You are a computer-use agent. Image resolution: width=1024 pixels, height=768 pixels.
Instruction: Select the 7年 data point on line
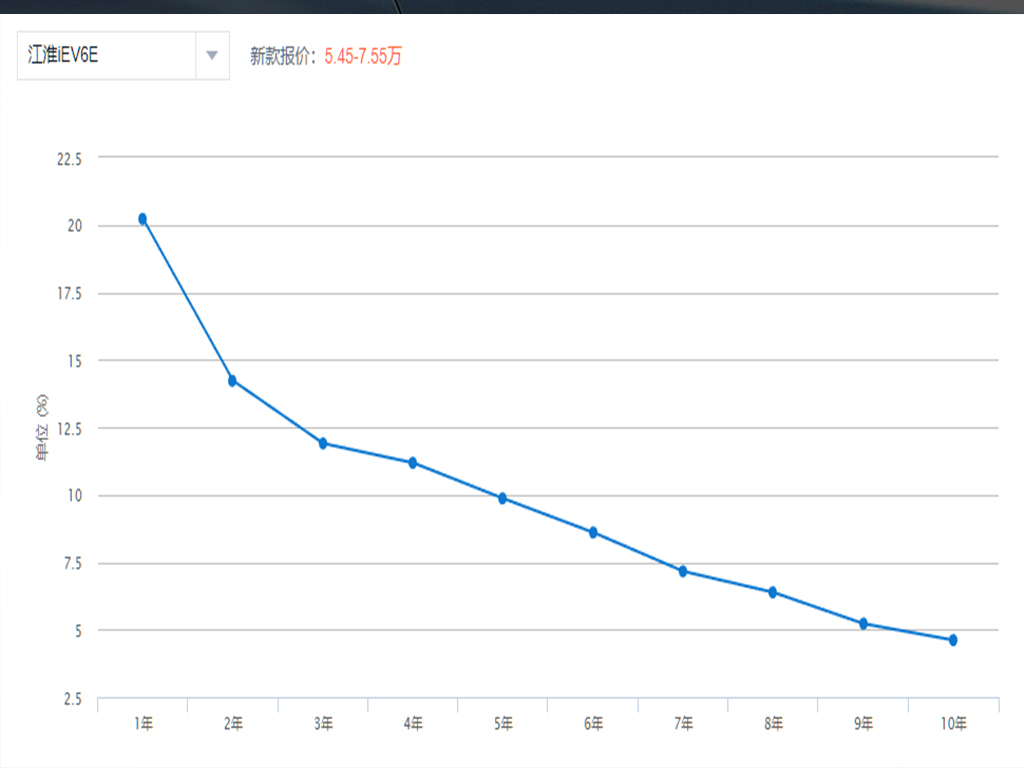pyautogui.click(x=683, y=571)
